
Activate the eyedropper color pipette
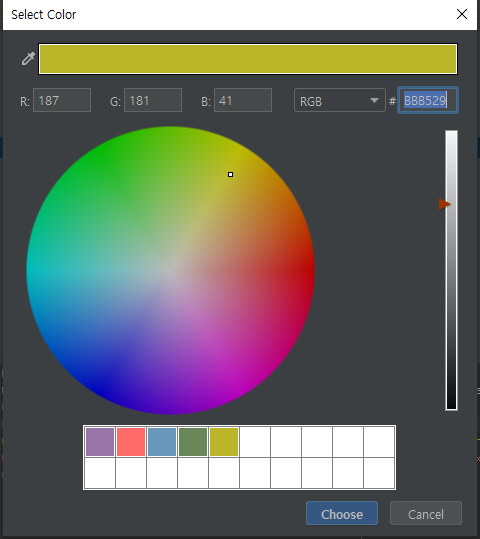pos(28,59)
